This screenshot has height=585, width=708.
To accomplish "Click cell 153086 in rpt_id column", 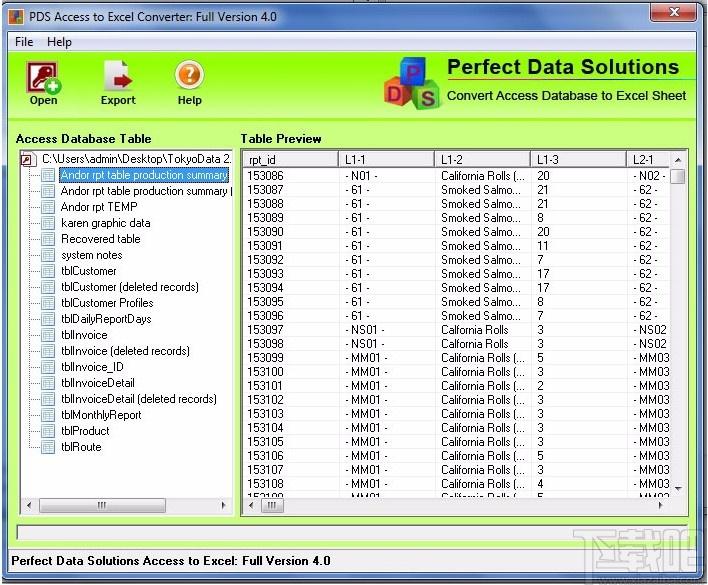I will [x=266, y=176].
